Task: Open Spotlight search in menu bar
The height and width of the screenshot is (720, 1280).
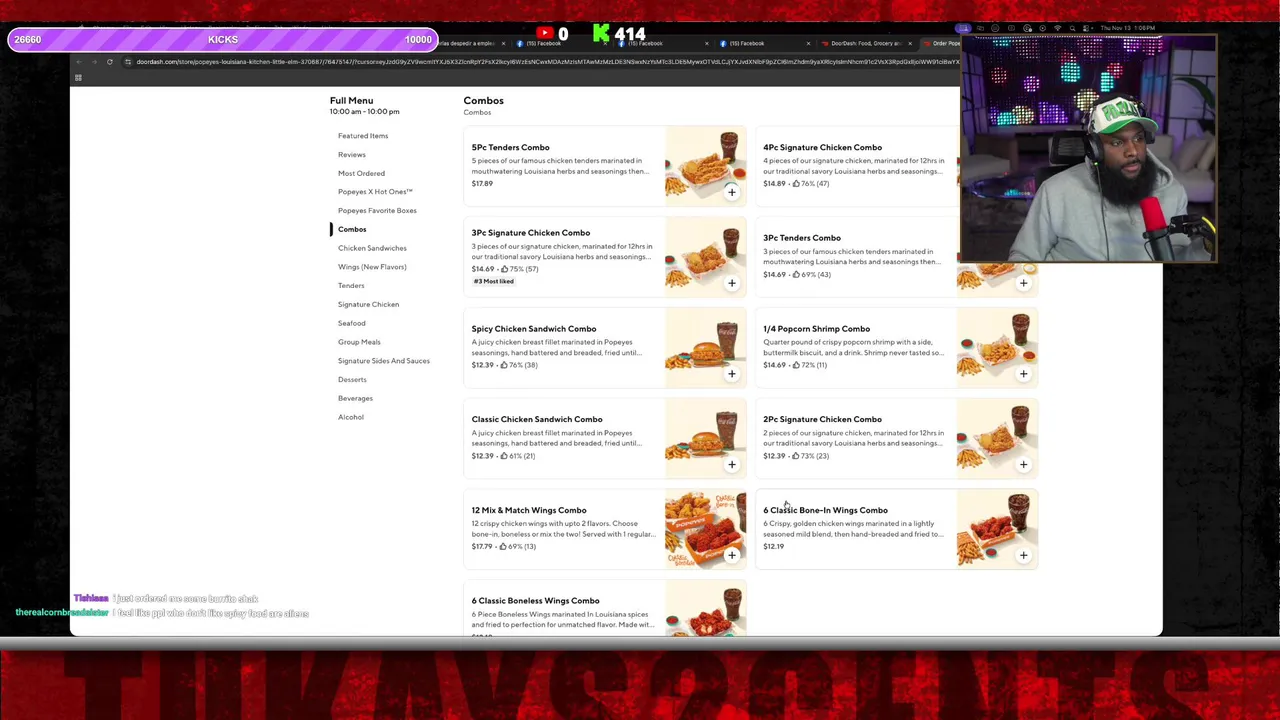Action: 1072,28
